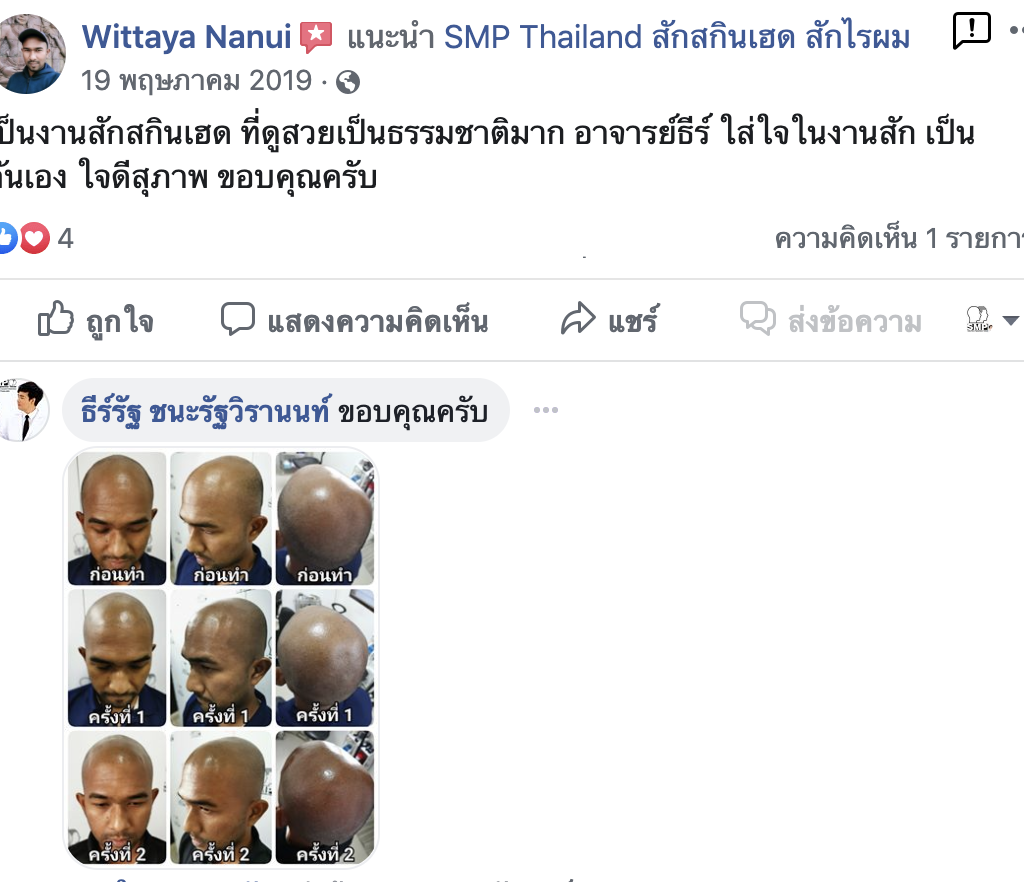Click the commenter's avatar in white coat
The image size is (1024, 882).
24,410
